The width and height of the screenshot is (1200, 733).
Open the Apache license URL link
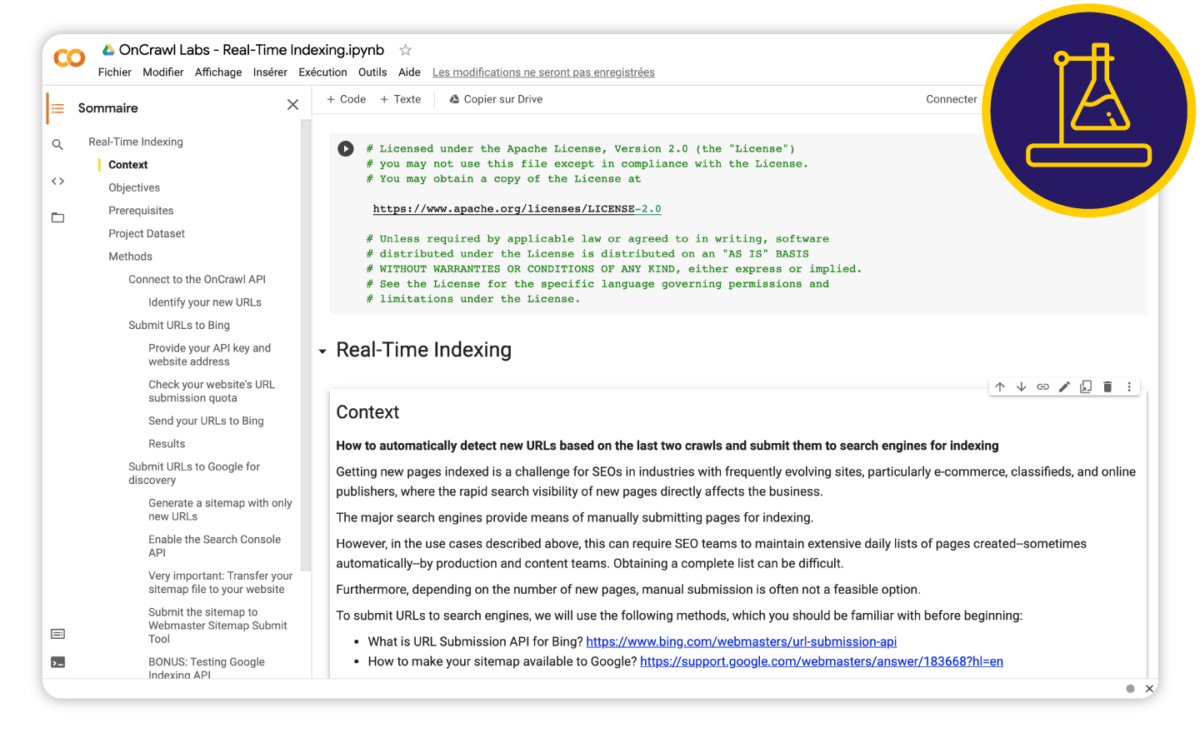tap(517, 209)
